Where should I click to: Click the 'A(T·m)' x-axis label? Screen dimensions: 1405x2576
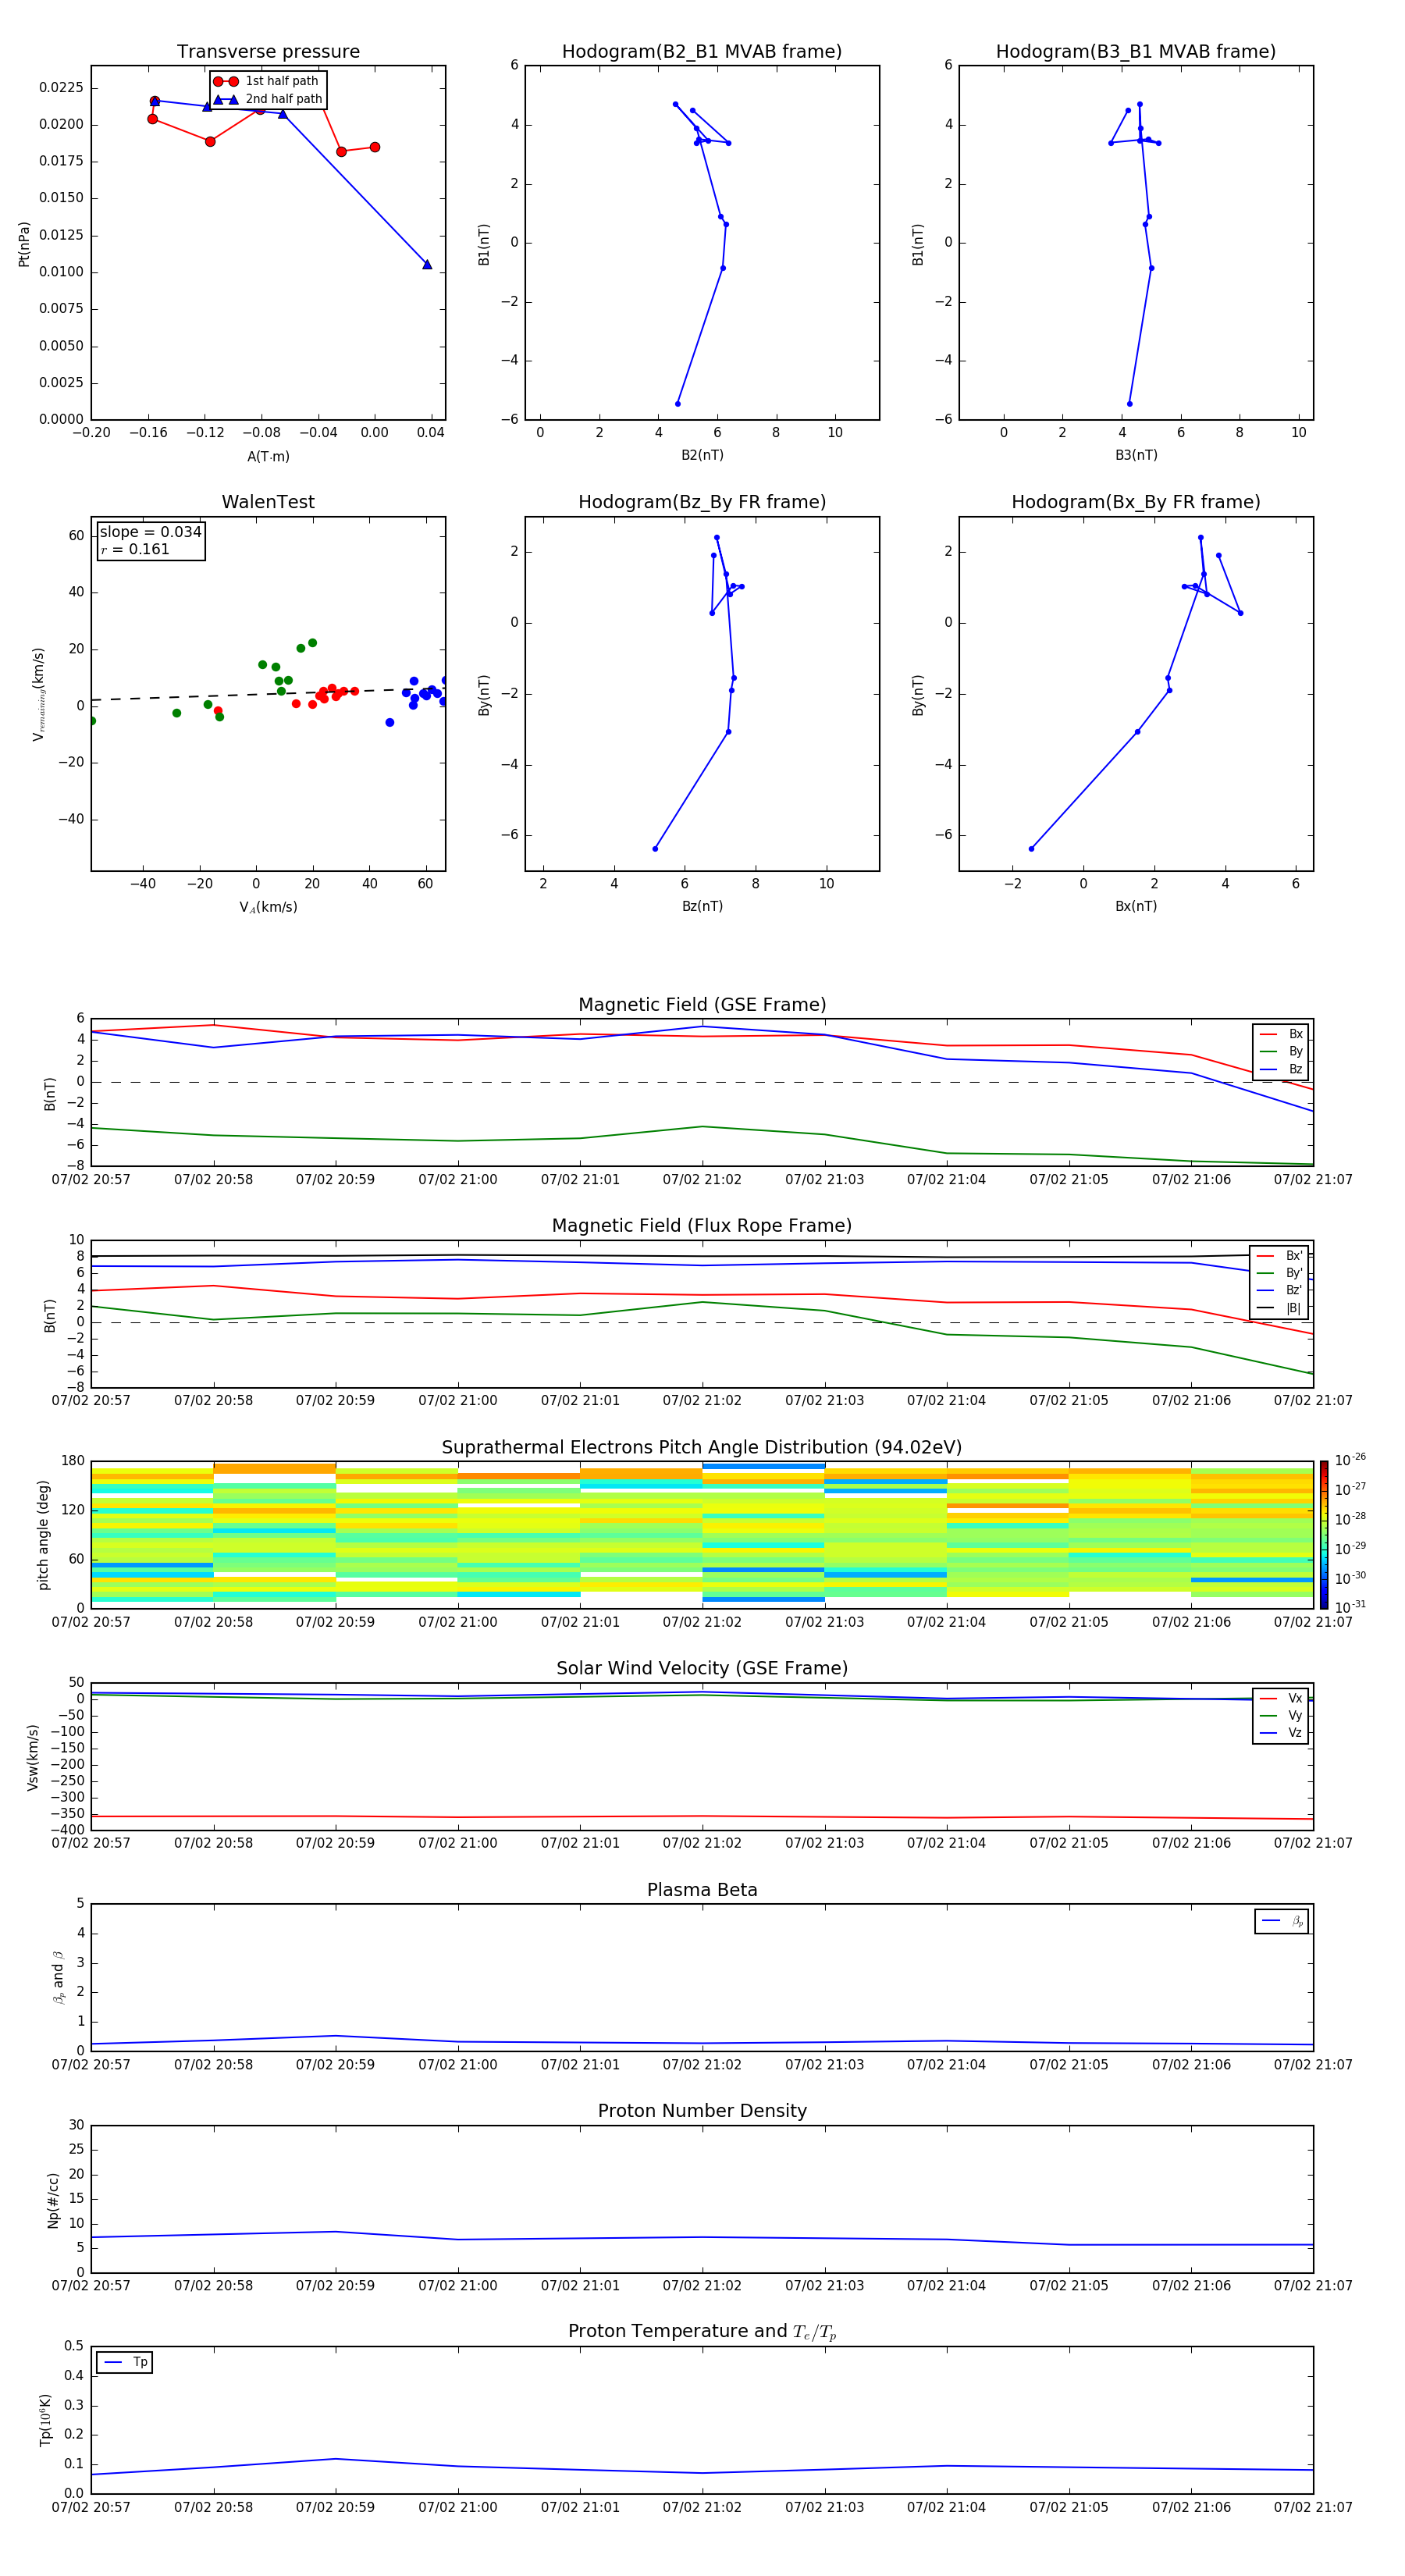[268, 457]
